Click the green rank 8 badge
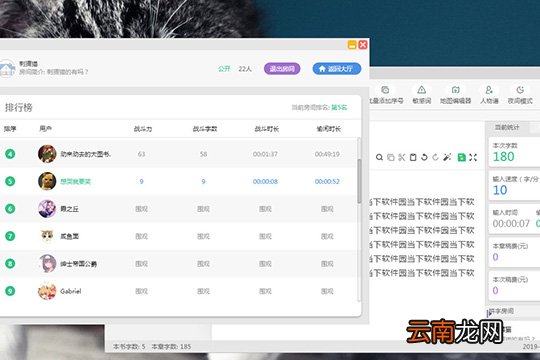 coord(10,264)
